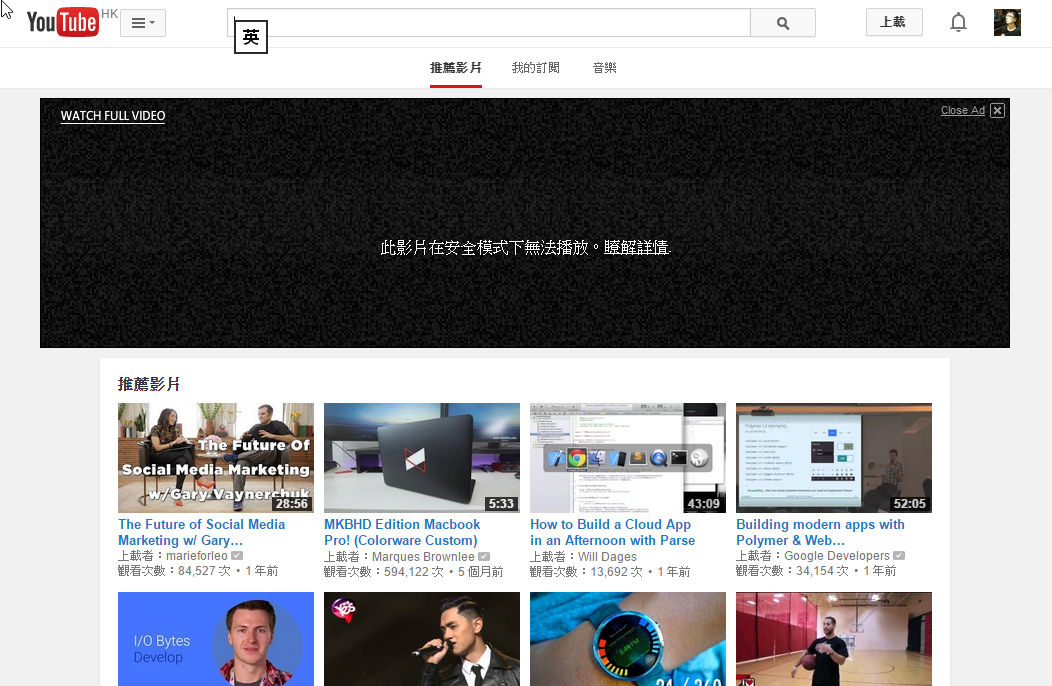The image size is (1052, 686).
Task: Click title How to Build a Cloud App
Action: (613, 532)
